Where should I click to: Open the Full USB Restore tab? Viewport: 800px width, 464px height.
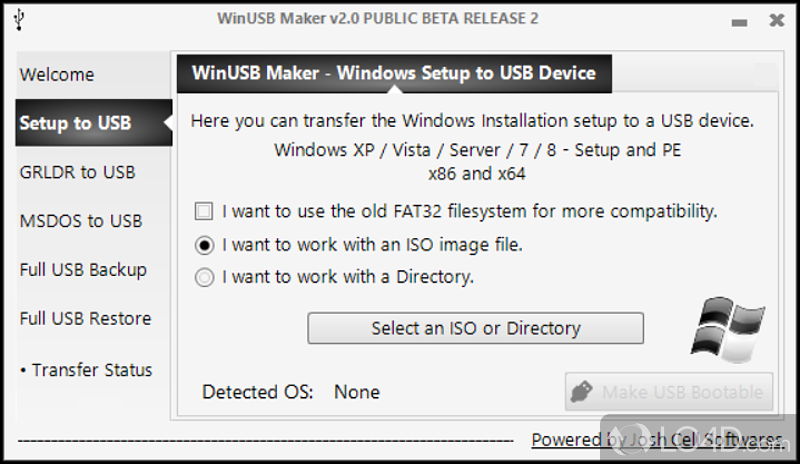[85, 319]
